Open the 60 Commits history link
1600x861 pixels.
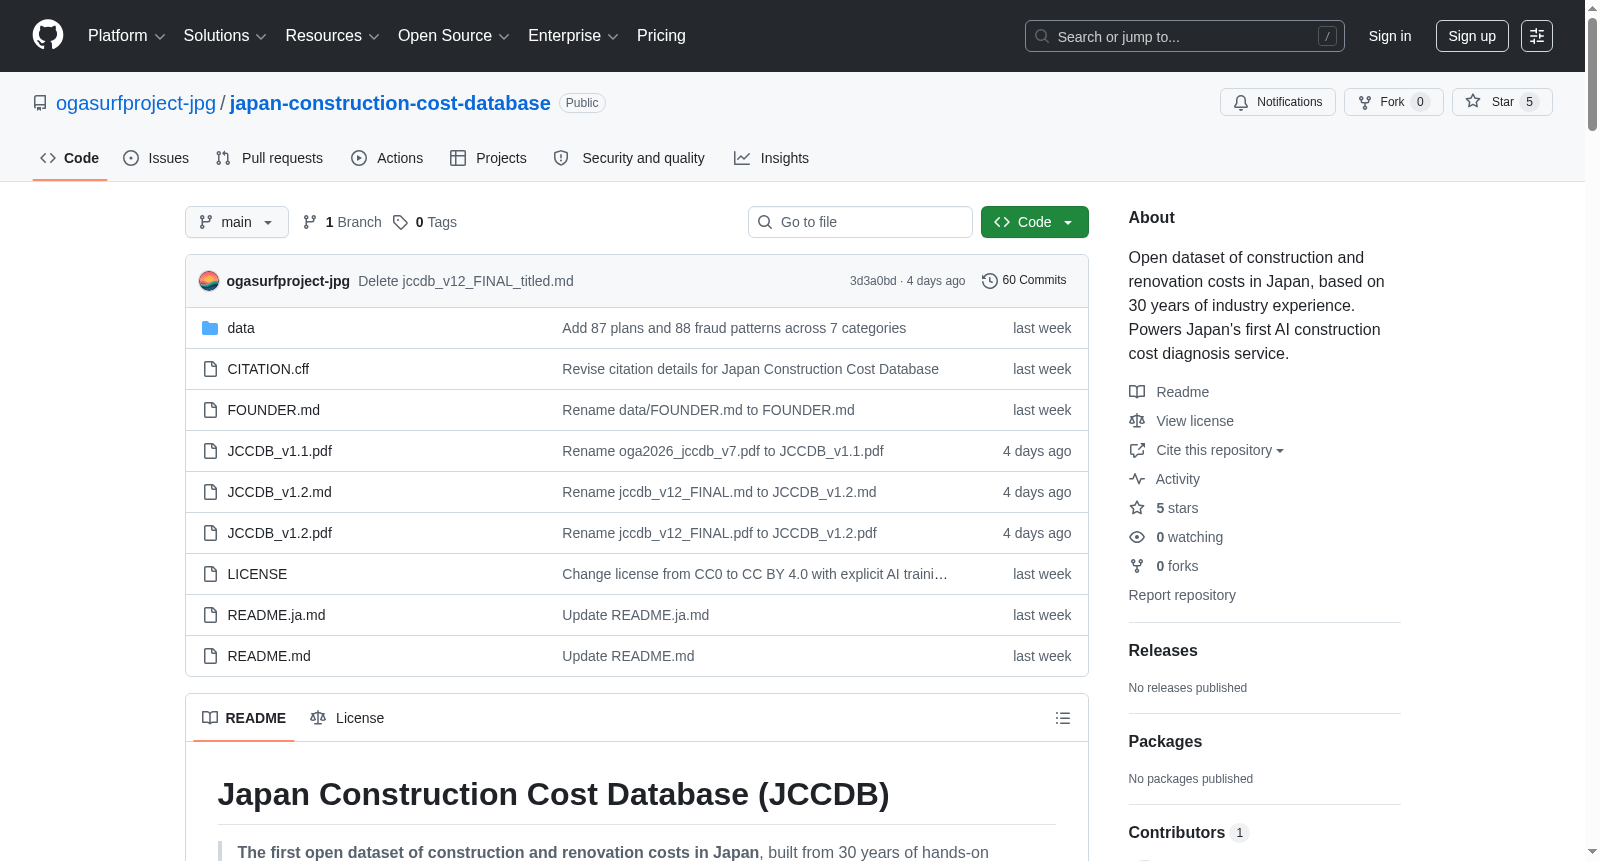pos(1024,281)
